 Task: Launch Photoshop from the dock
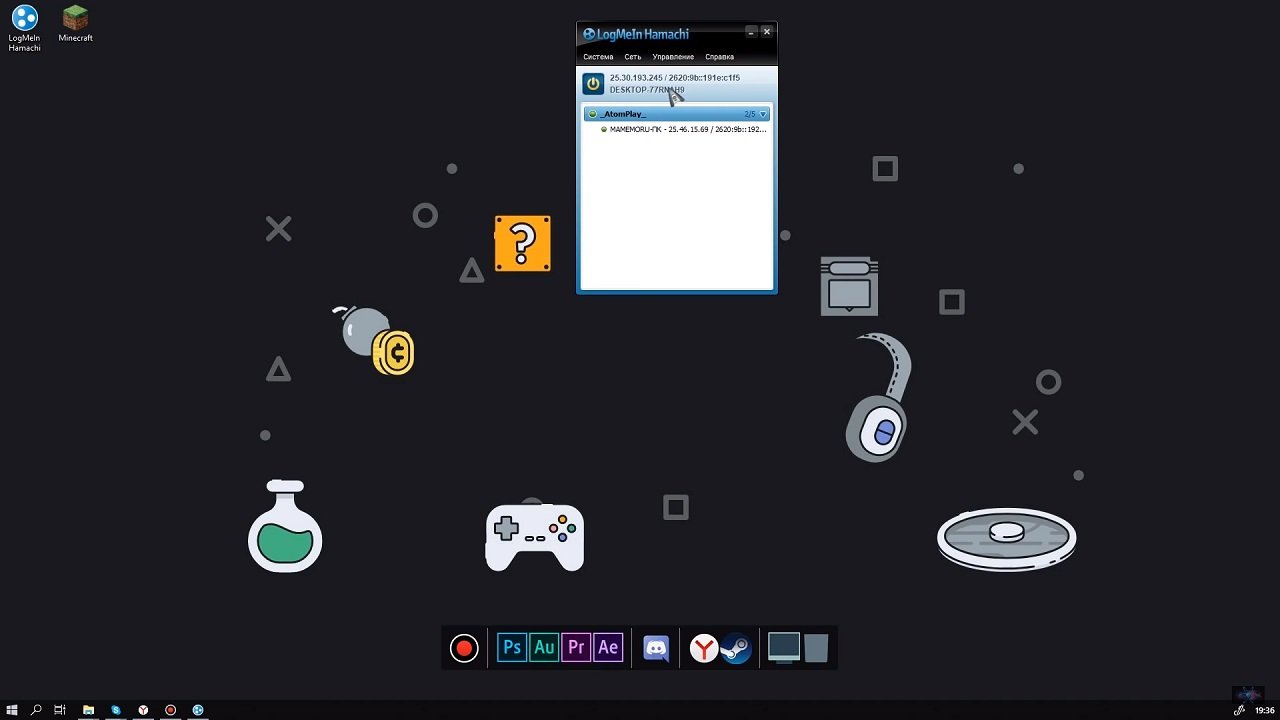coord(512,648)
